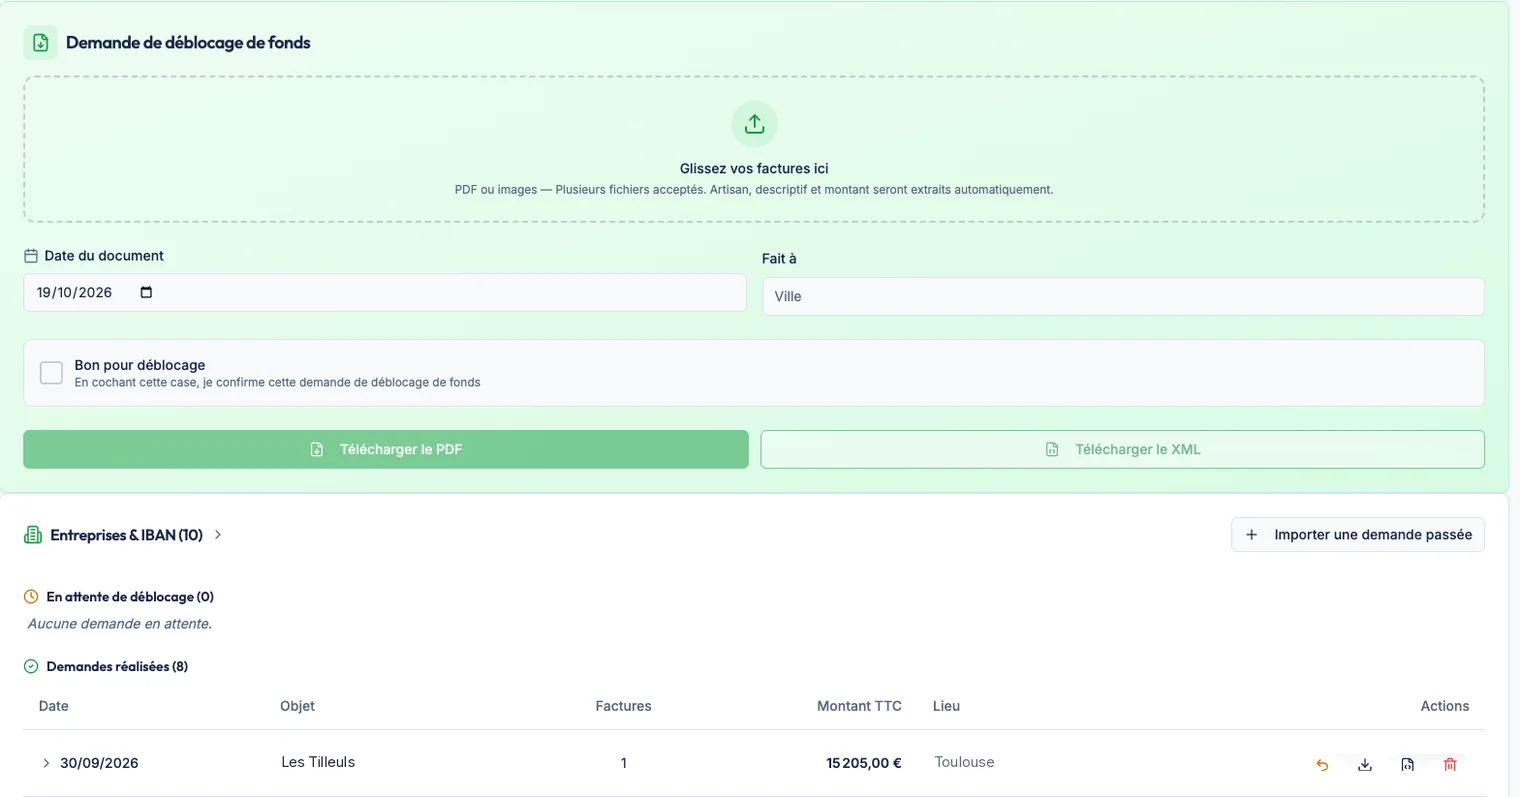Click the Lieu column header

(x=946, y=706)
